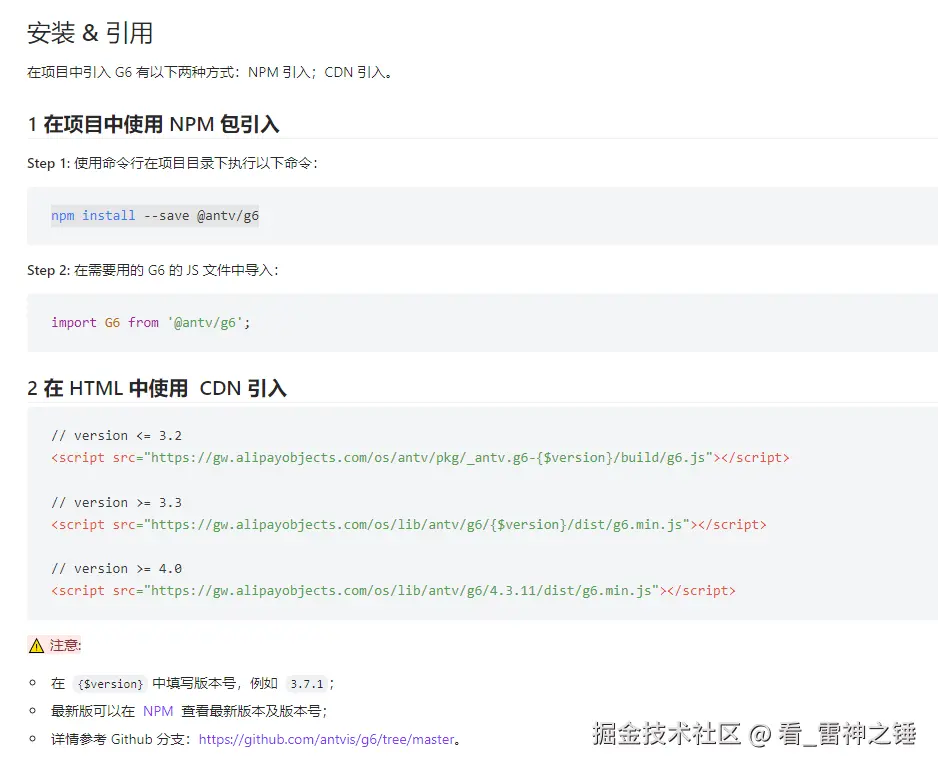Click the script tag with 4.3.11/dist/g6.min.js
This screenshot has width=938, height=769.
pos(393,591)
